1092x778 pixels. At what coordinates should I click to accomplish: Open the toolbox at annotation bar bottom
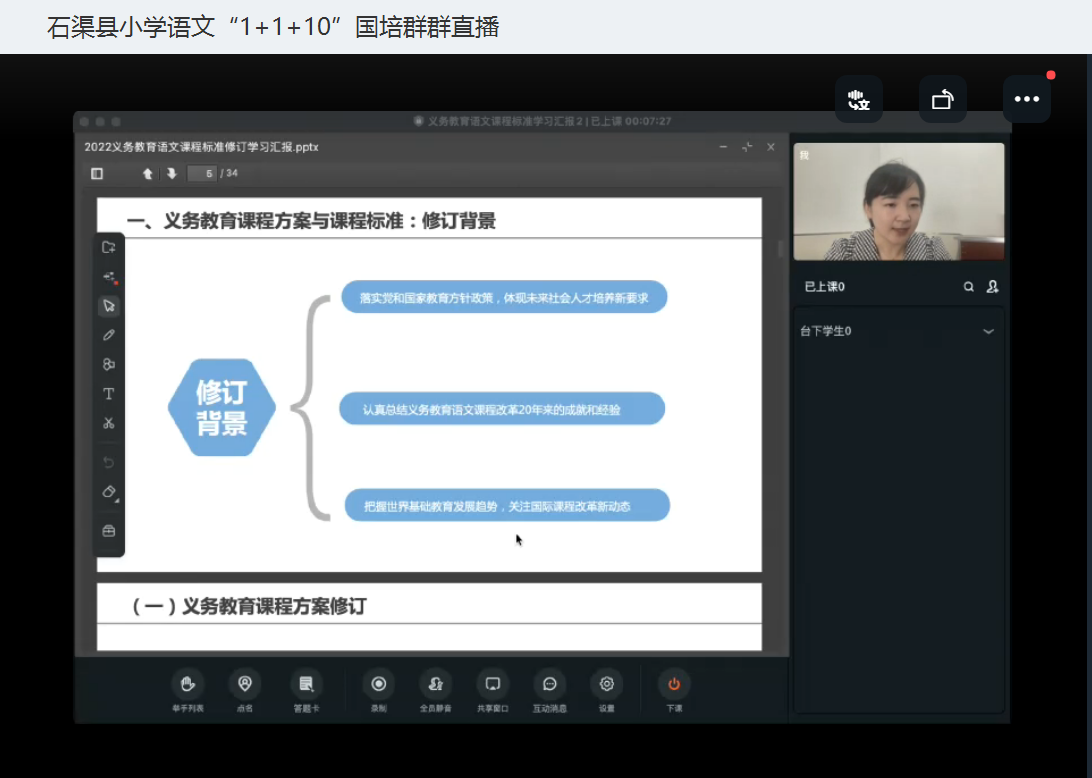point(109,531)
